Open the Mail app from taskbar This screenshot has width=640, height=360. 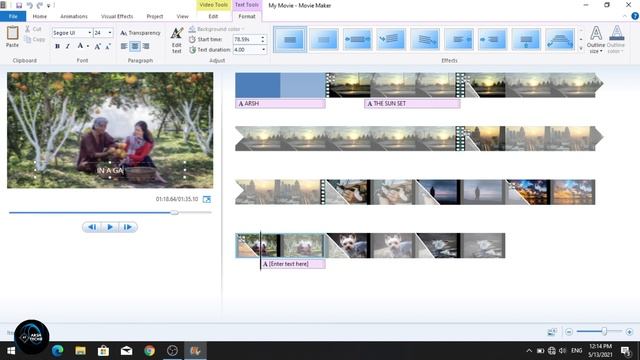pyautogui.click(x=127, y=351)
